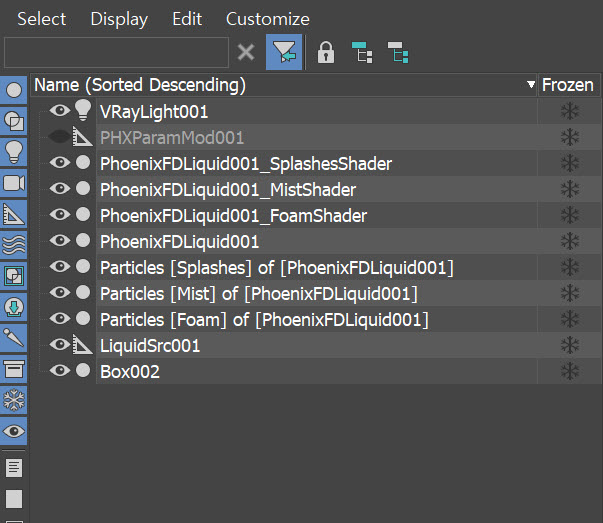The image size is (603, 523).
Task: Select VRayLight001 in the list
Action: [154, 112]
